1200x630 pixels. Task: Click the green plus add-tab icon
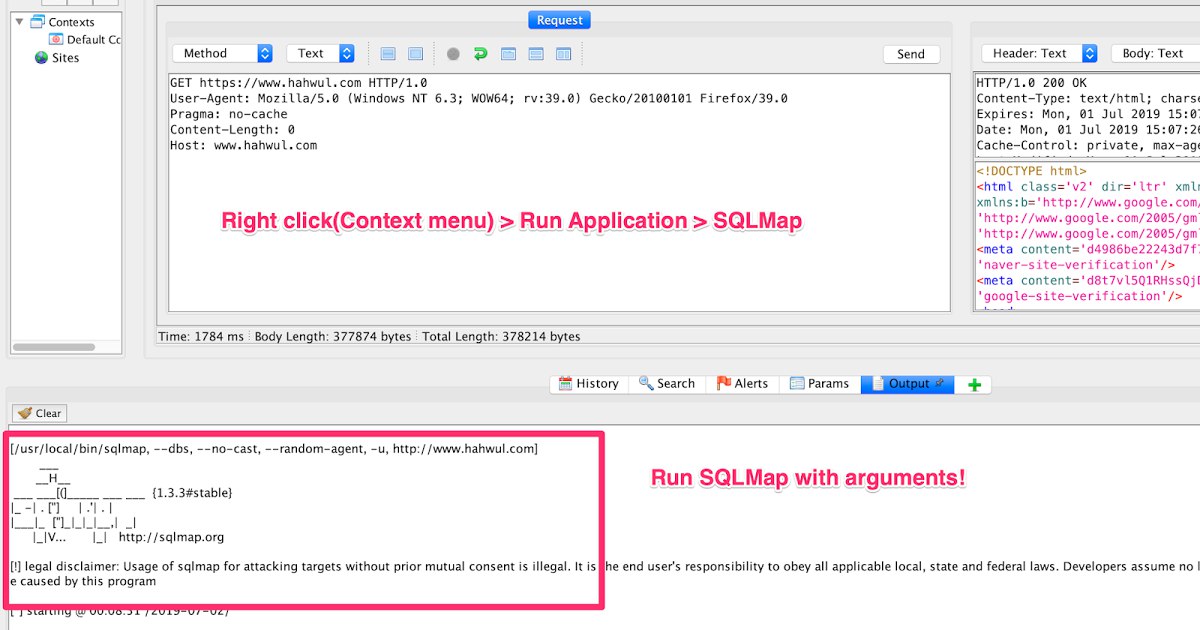click(x=975, y=384)
